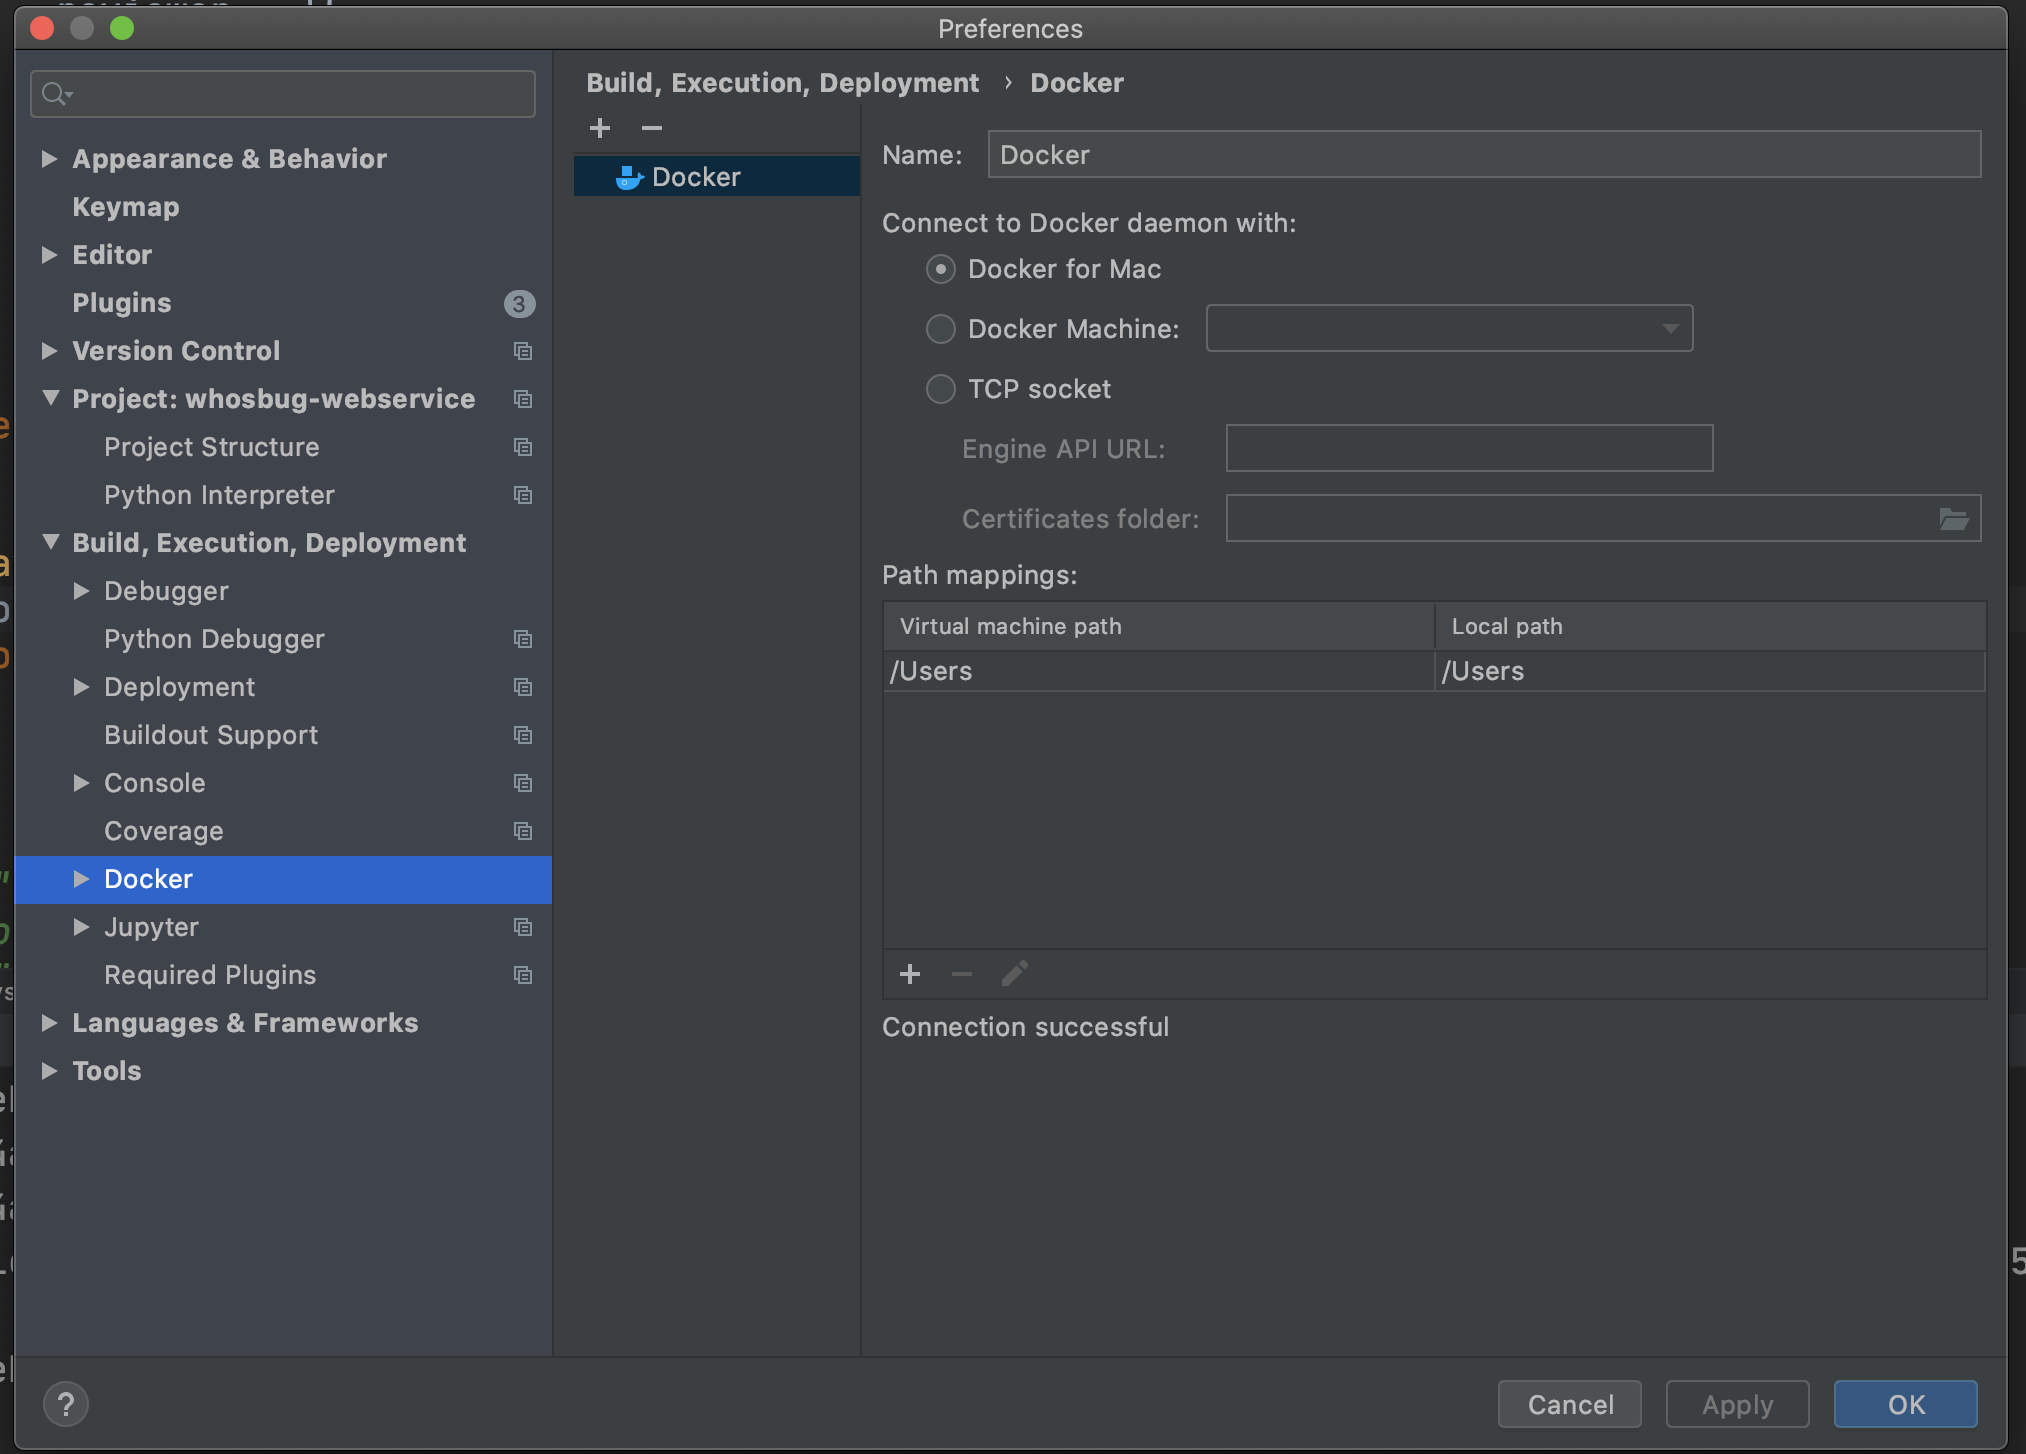Screen dimensions: 2026x1454
Task: Collapse Build, Execution, Deployment section
Action: tap(50, 543)
